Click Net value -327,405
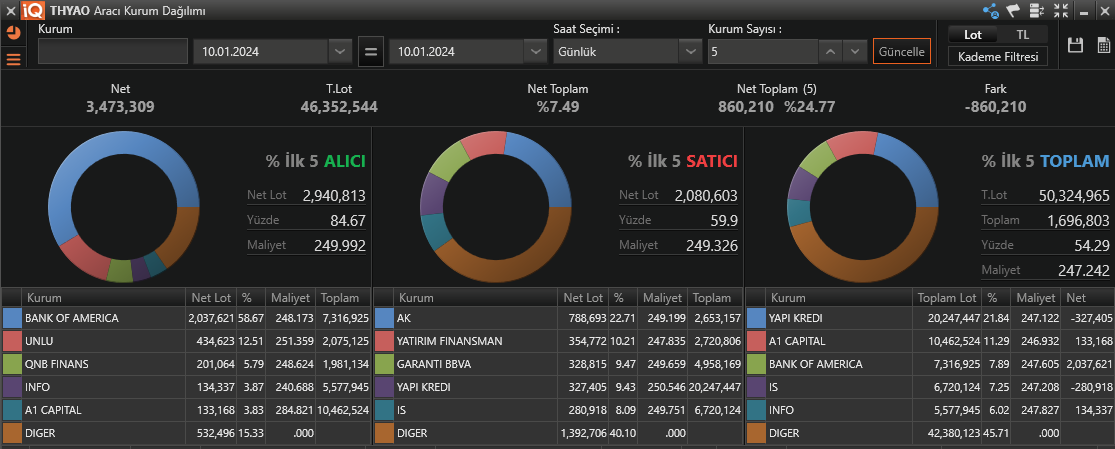1115x449 pixels. pyautogui.click(x=1094, y=318)
